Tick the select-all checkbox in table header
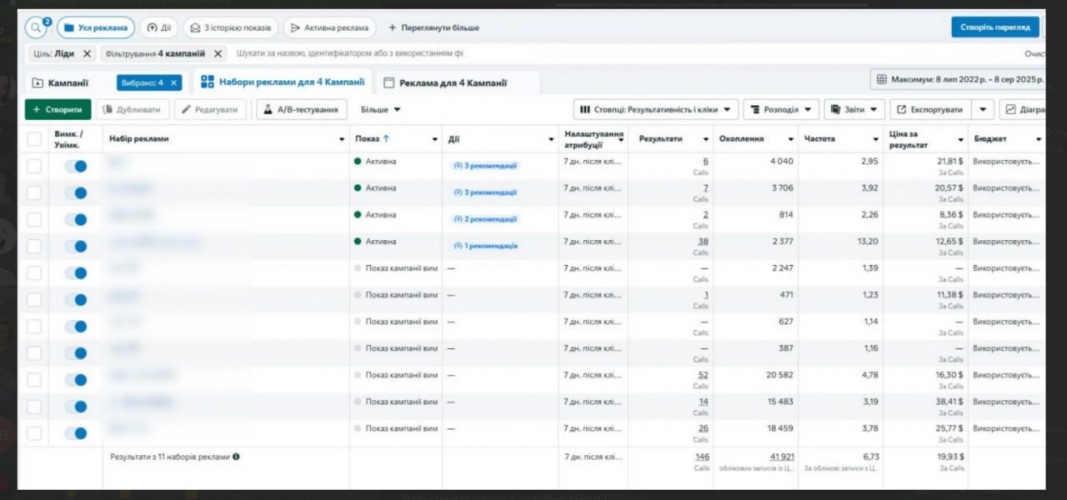1067x500 pixels. [x=34, y=139]
